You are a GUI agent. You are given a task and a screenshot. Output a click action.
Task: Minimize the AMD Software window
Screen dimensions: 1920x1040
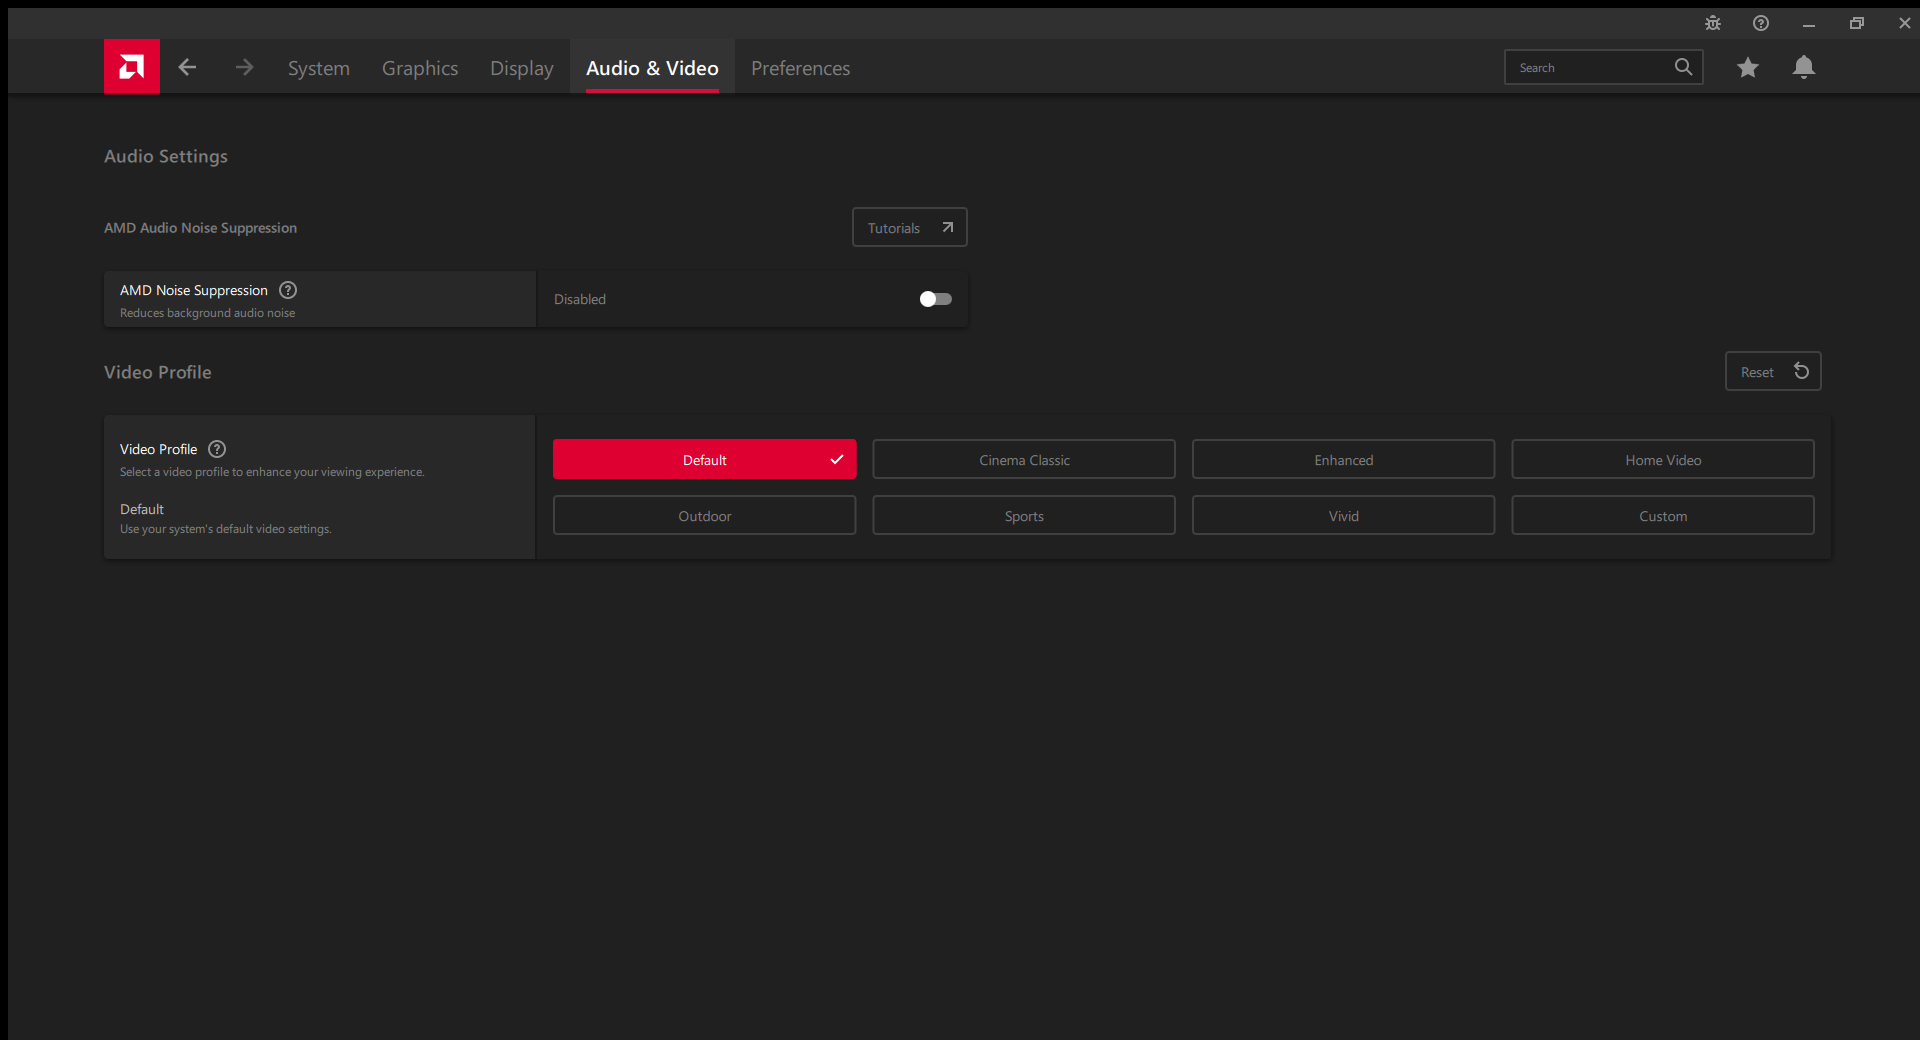click(x=1809, y=23)
